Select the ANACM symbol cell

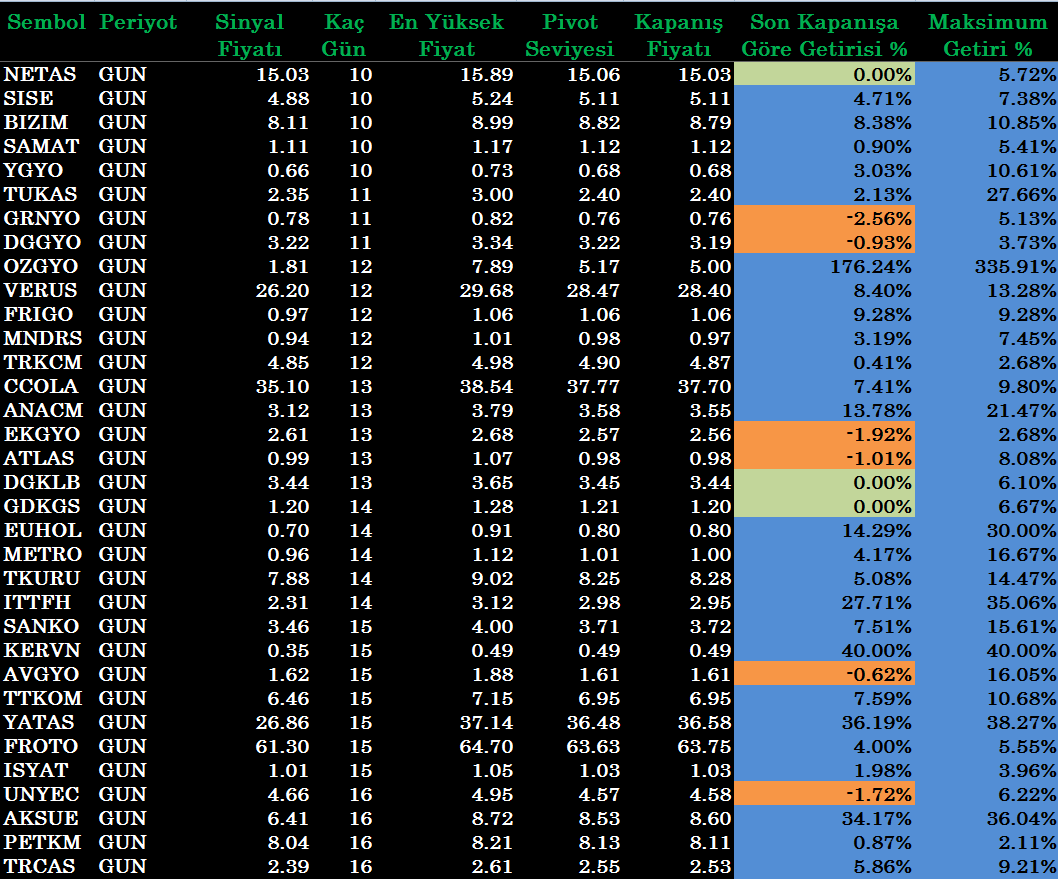click(43, 409)
